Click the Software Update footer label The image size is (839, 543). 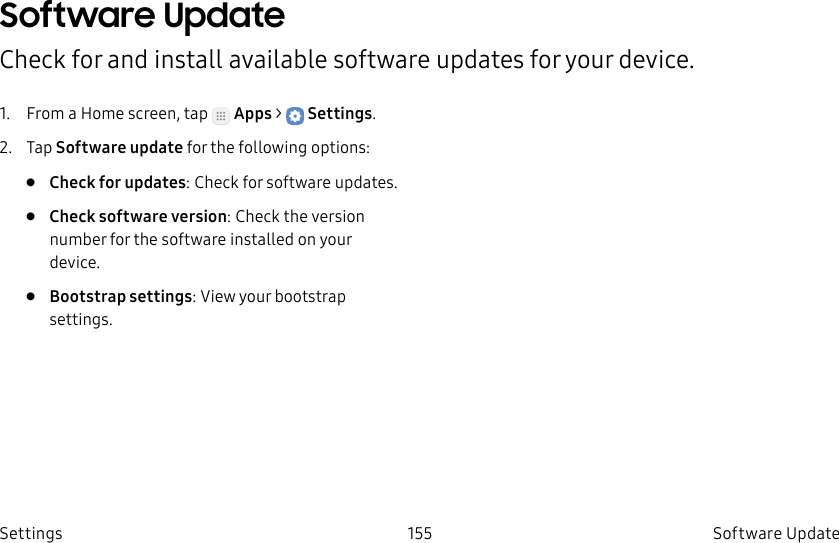coord(776,533)
